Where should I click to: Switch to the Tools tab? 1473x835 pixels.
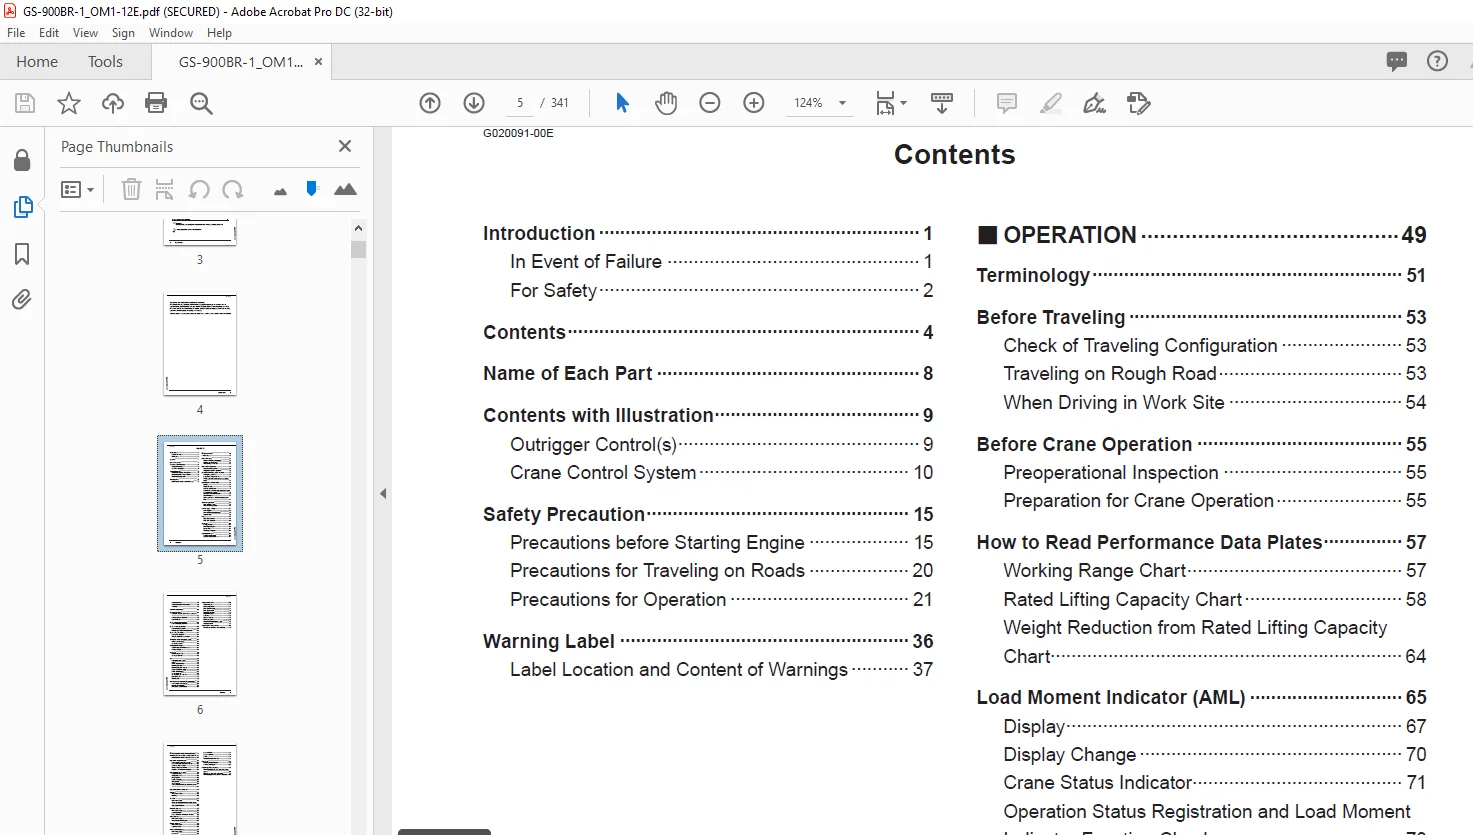[x=105, y=62]
